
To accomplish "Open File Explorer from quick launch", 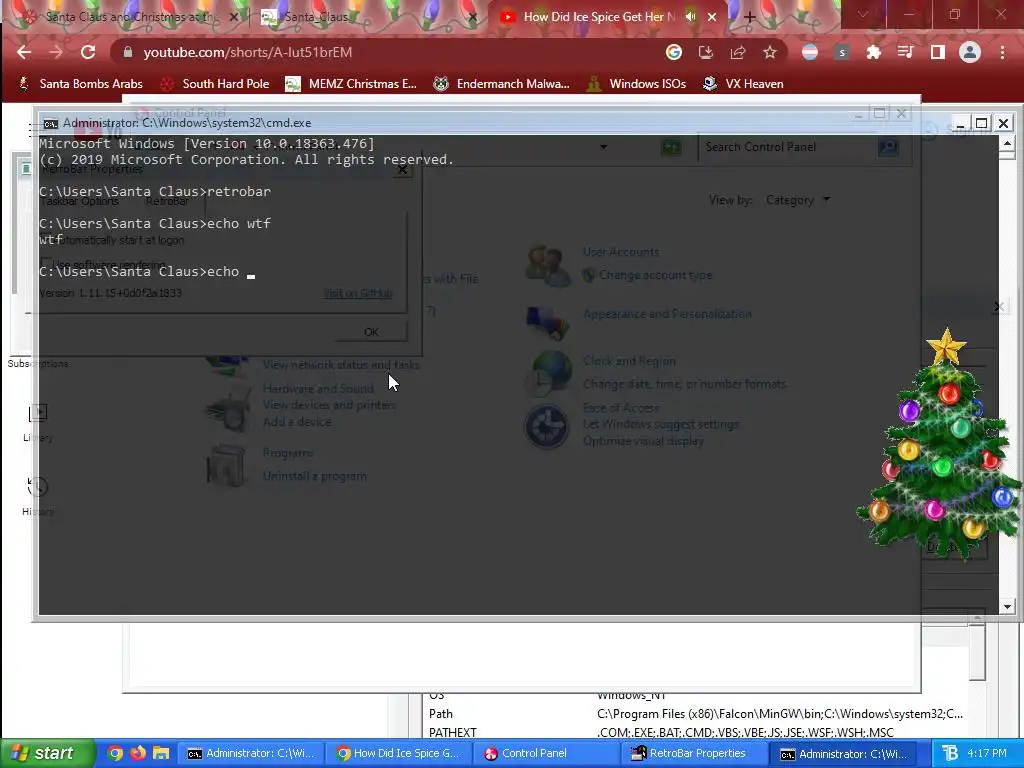I will pyautogui.click(x=161, y=754).
